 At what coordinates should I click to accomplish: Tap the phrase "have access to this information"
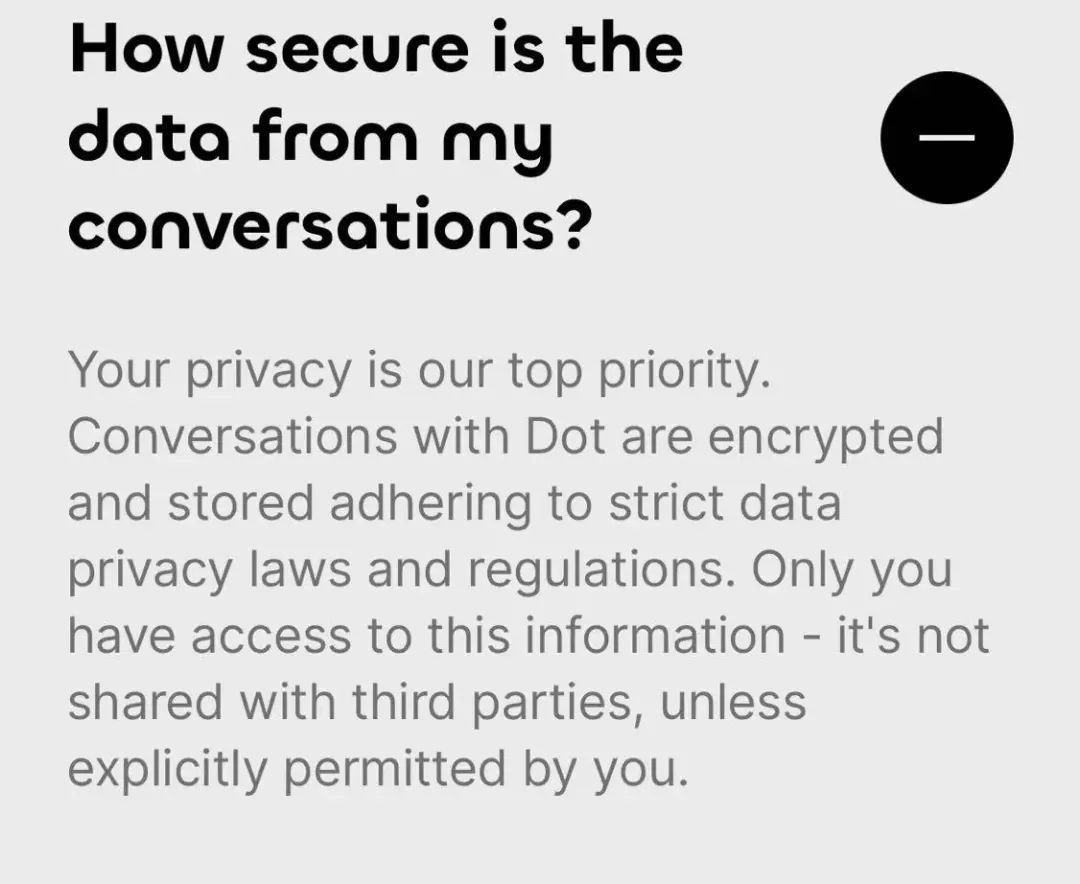[426, 635]
